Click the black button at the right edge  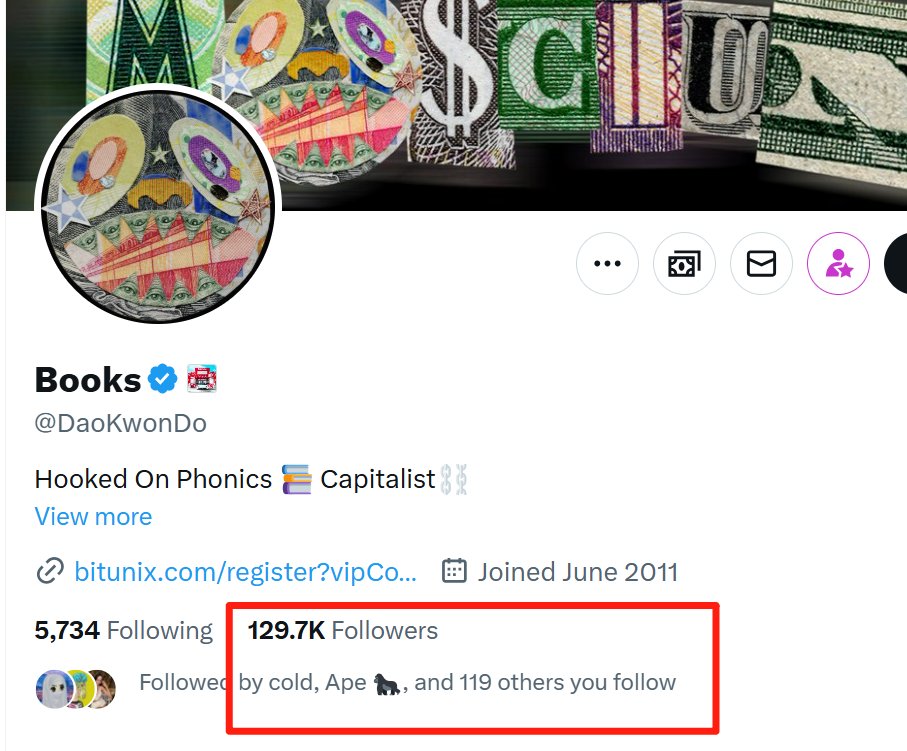point(896,264)
